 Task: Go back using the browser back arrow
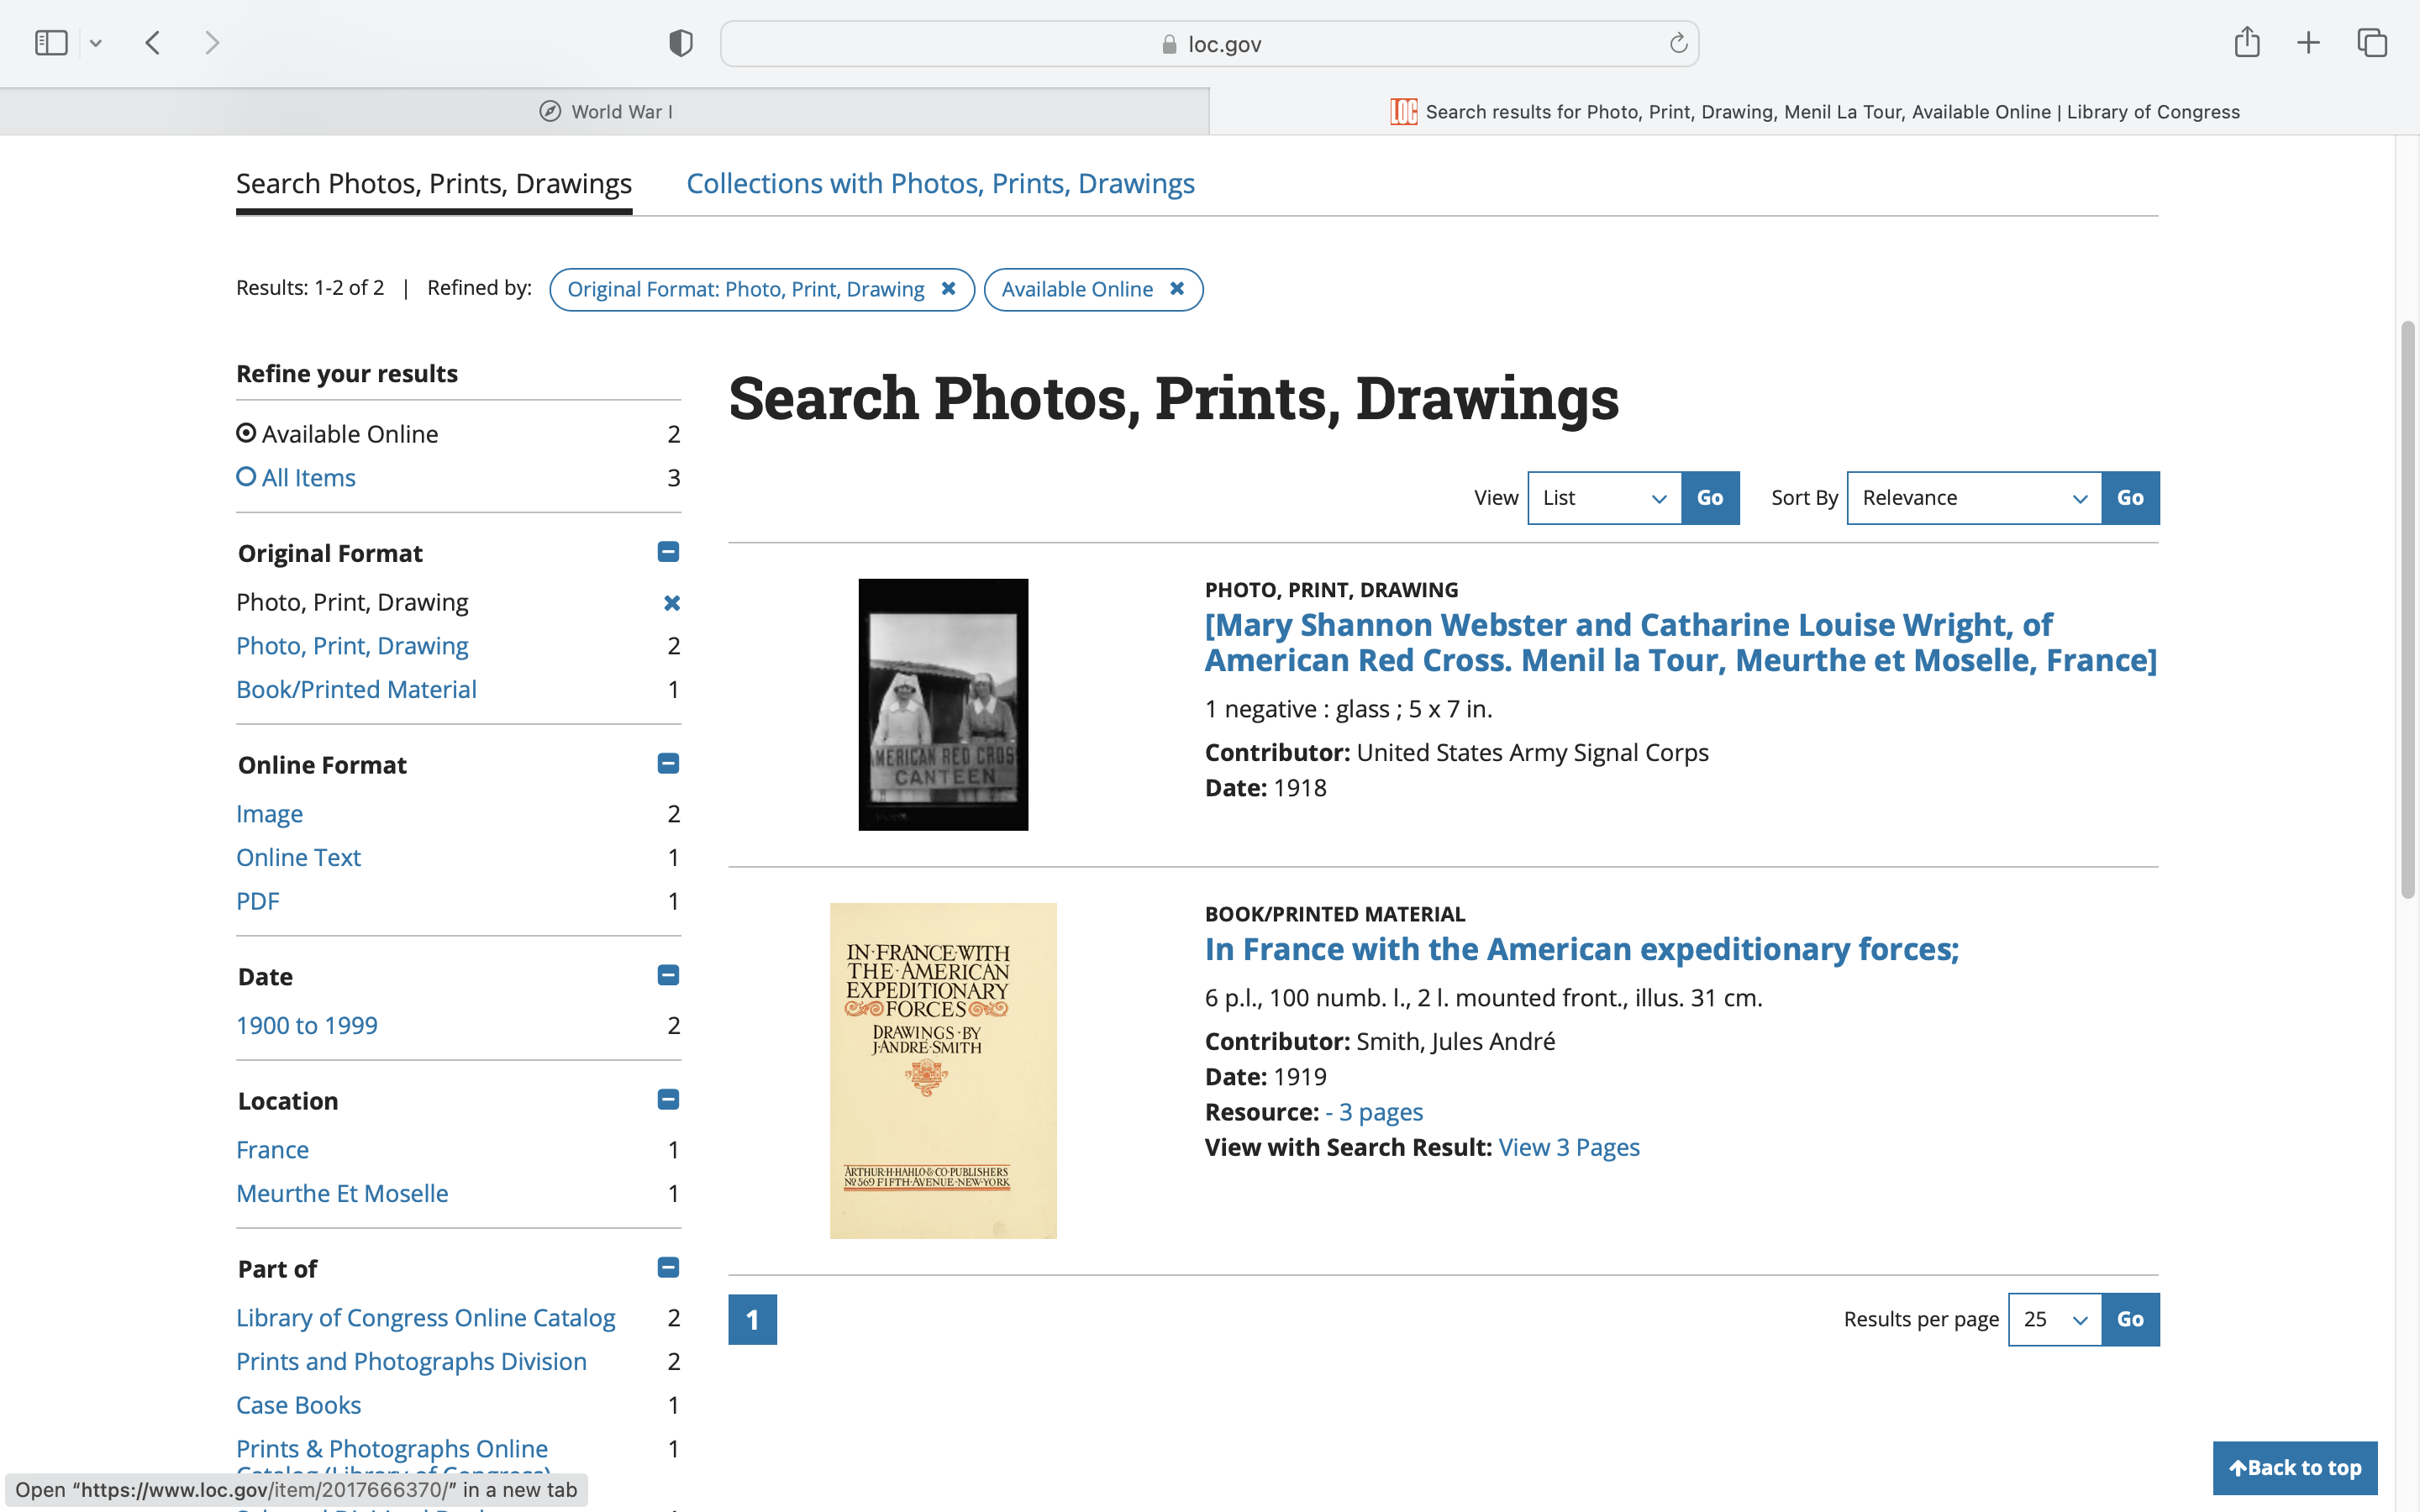(x=153, y=43)
